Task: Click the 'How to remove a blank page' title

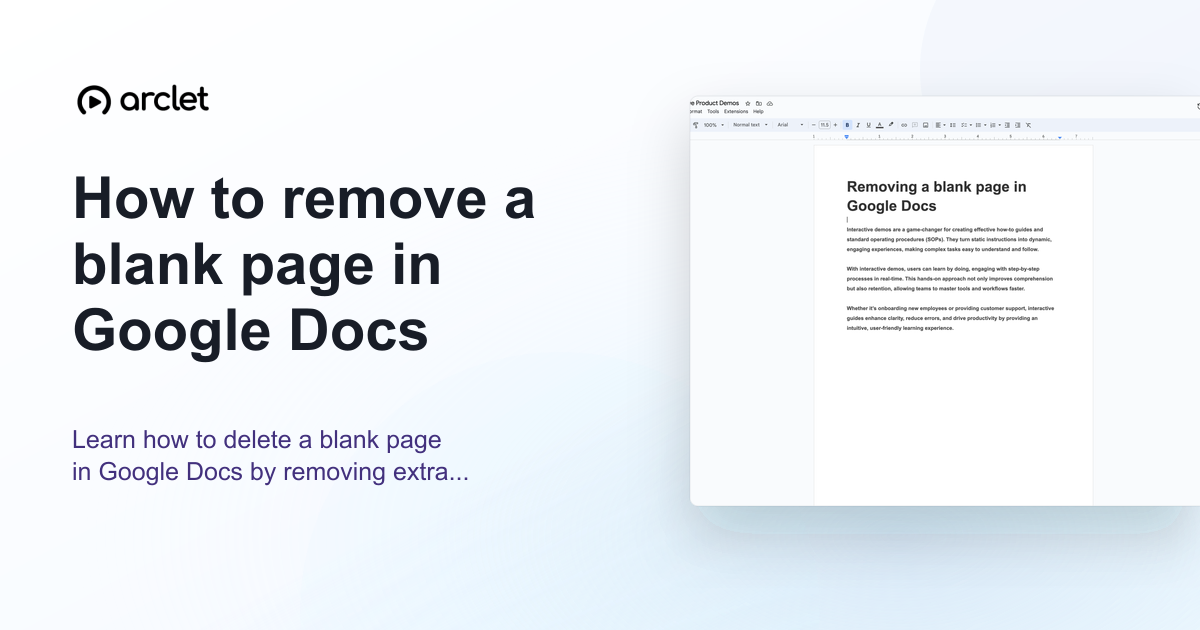Action: tap(304, 265)
